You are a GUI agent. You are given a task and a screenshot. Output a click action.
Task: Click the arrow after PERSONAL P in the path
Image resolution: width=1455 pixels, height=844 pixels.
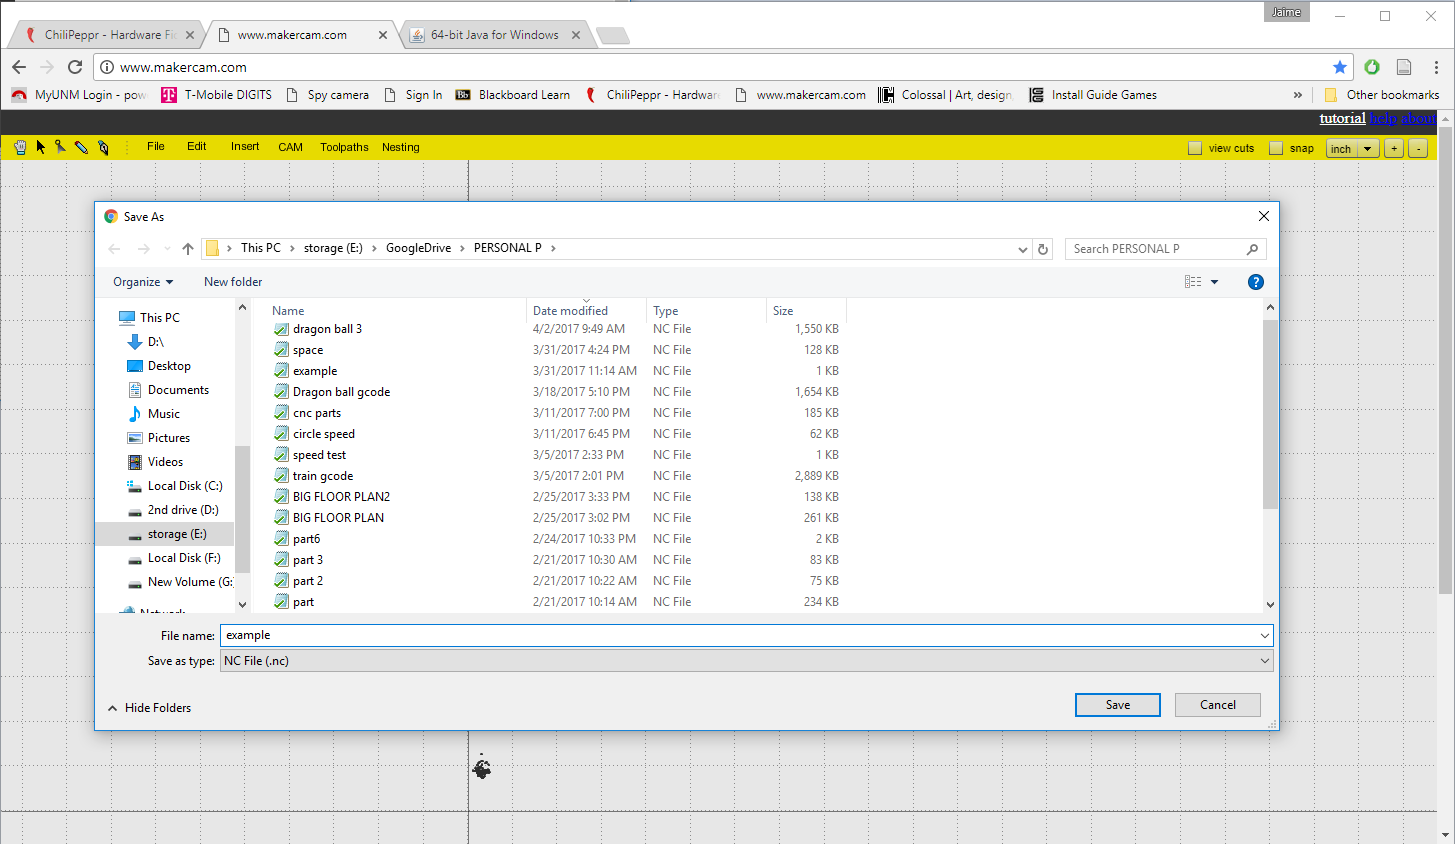[x=553, y=248]
